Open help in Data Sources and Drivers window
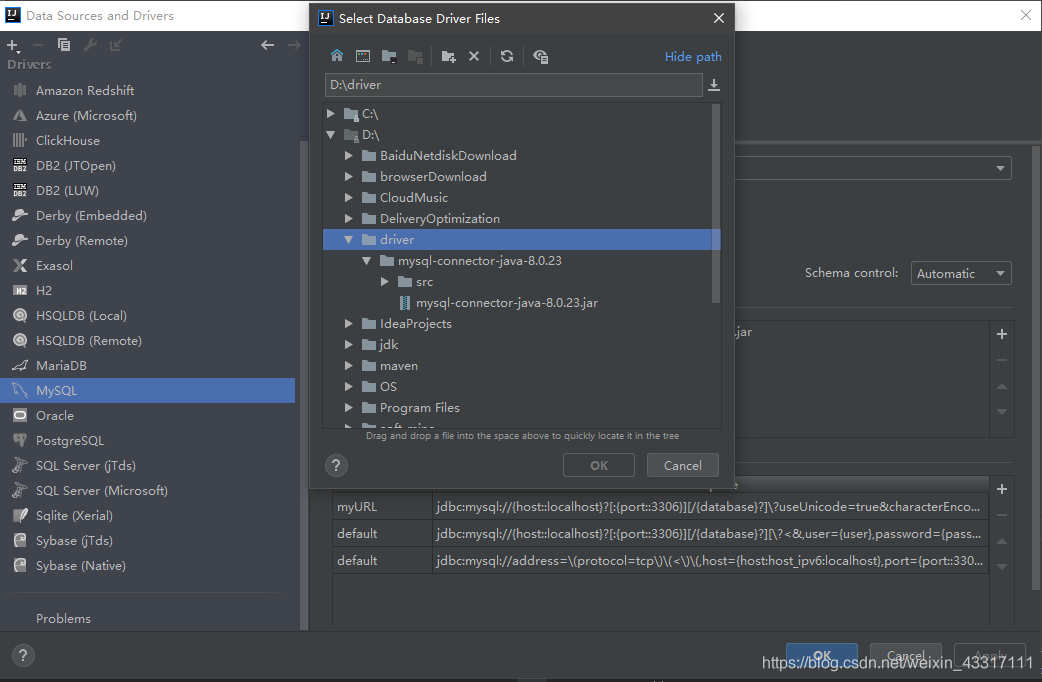This screenshot has width=1042, height=682. pos(23,655)
